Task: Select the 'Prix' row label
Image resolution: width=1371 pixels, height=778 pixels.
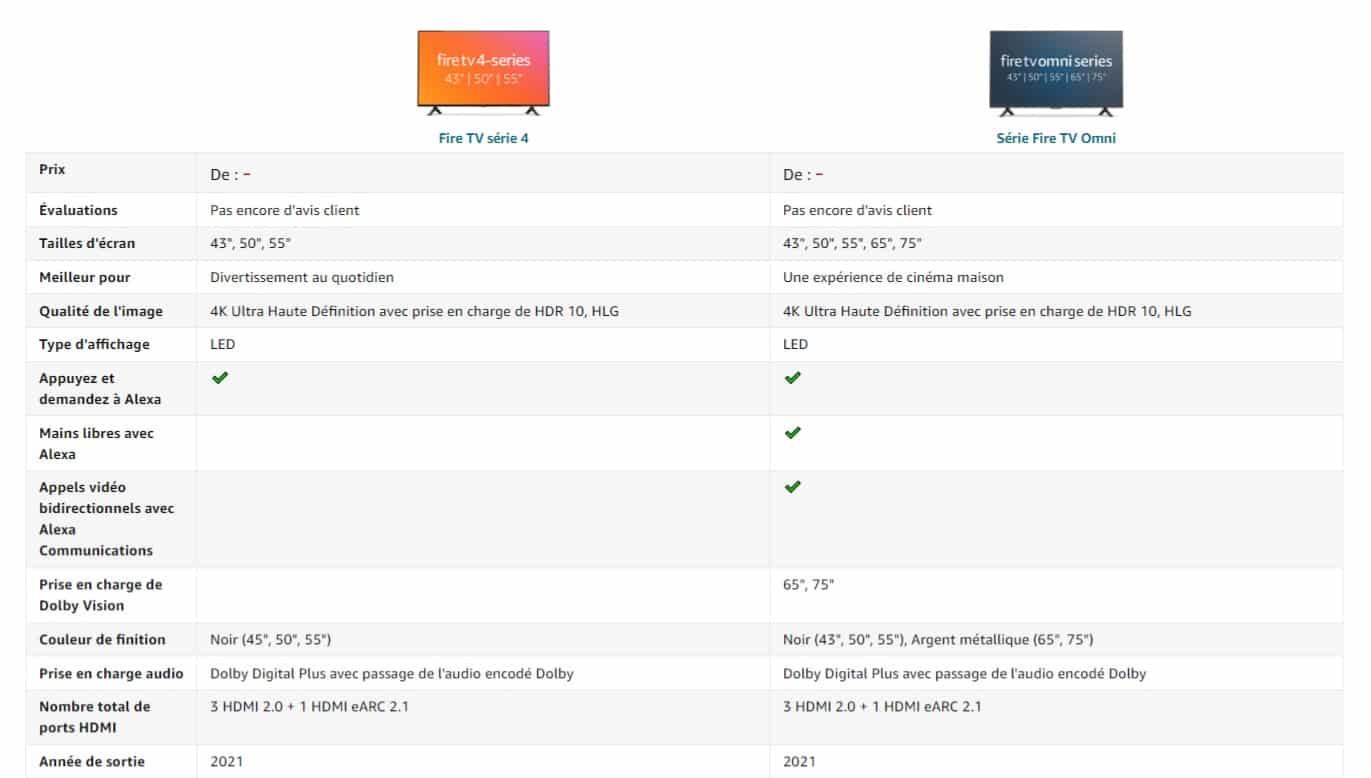Action: click(x=52, y=170)
